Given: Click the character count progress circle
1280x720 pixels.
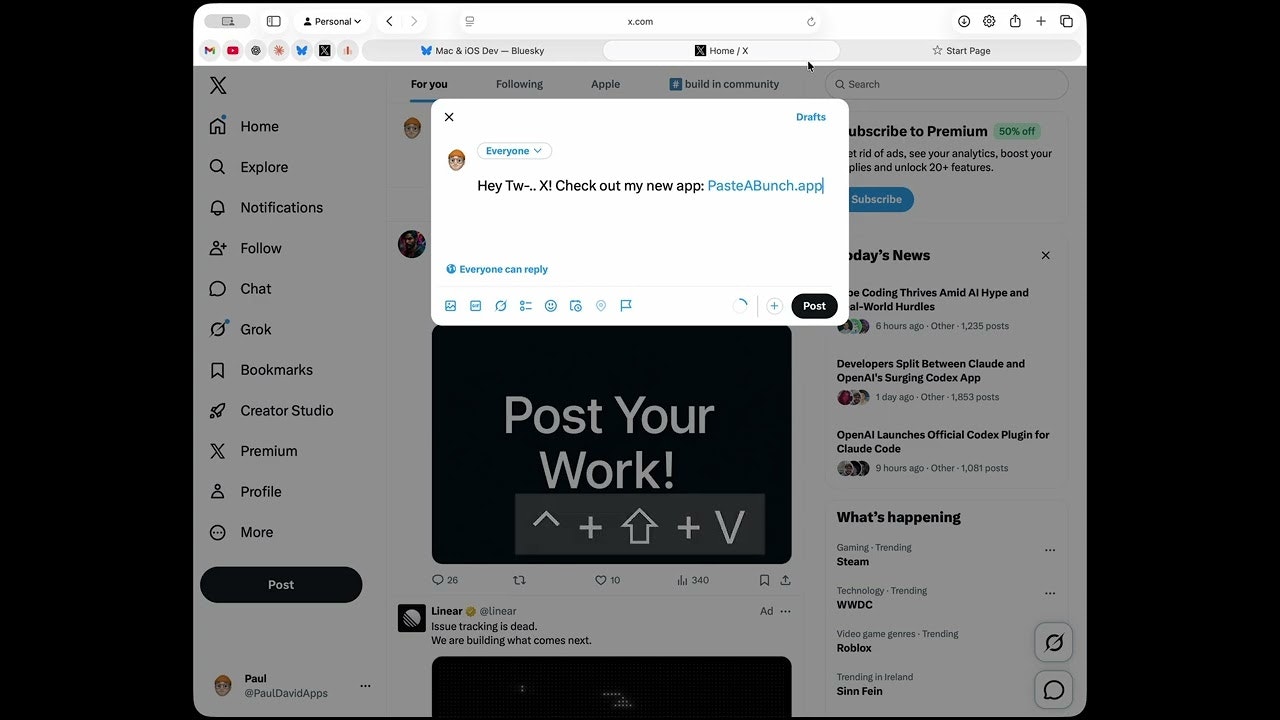Looking at the screenshot, I should (x=740, y=305).
